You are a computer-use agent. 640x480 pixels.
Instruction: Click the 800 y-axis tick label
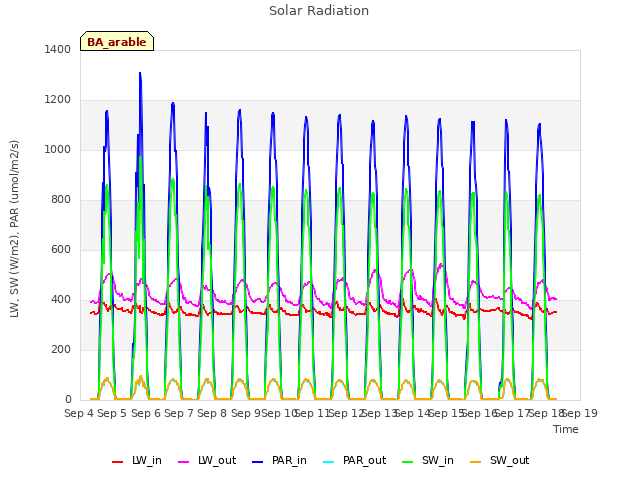point(61,200)
